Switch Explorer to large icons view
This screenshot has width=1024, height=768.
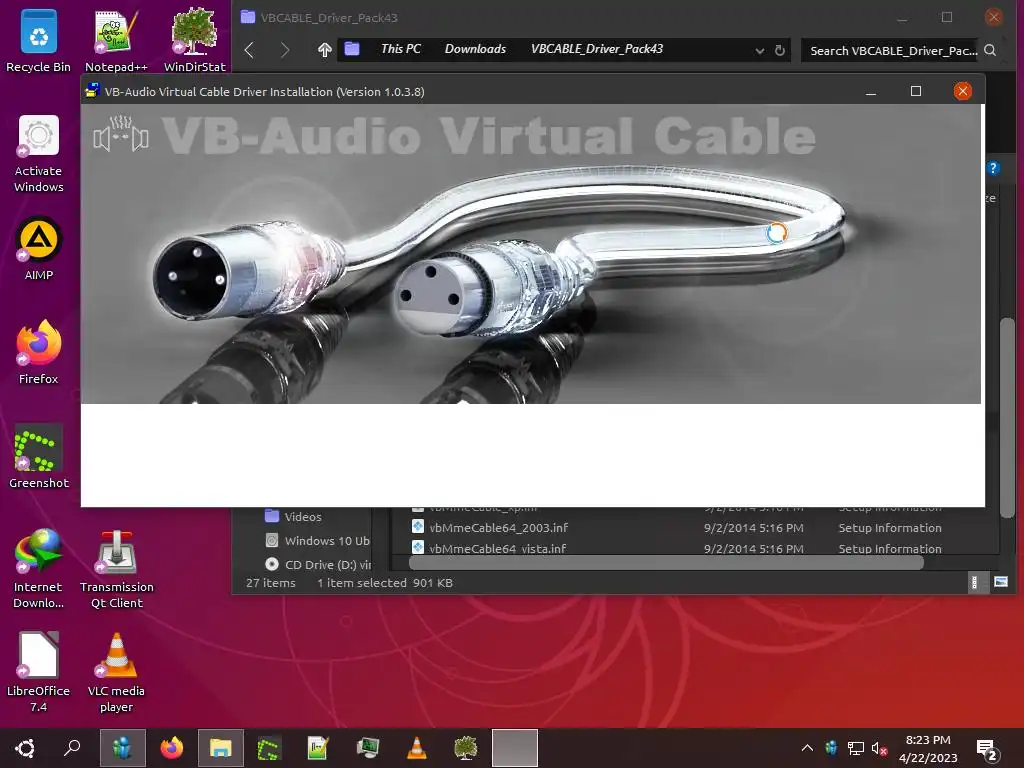1001,582
